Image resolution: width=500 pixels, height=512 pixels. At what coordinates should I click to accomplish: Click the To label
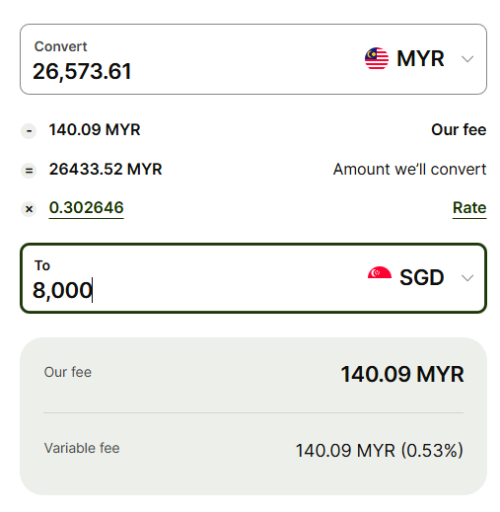[42, 266]
